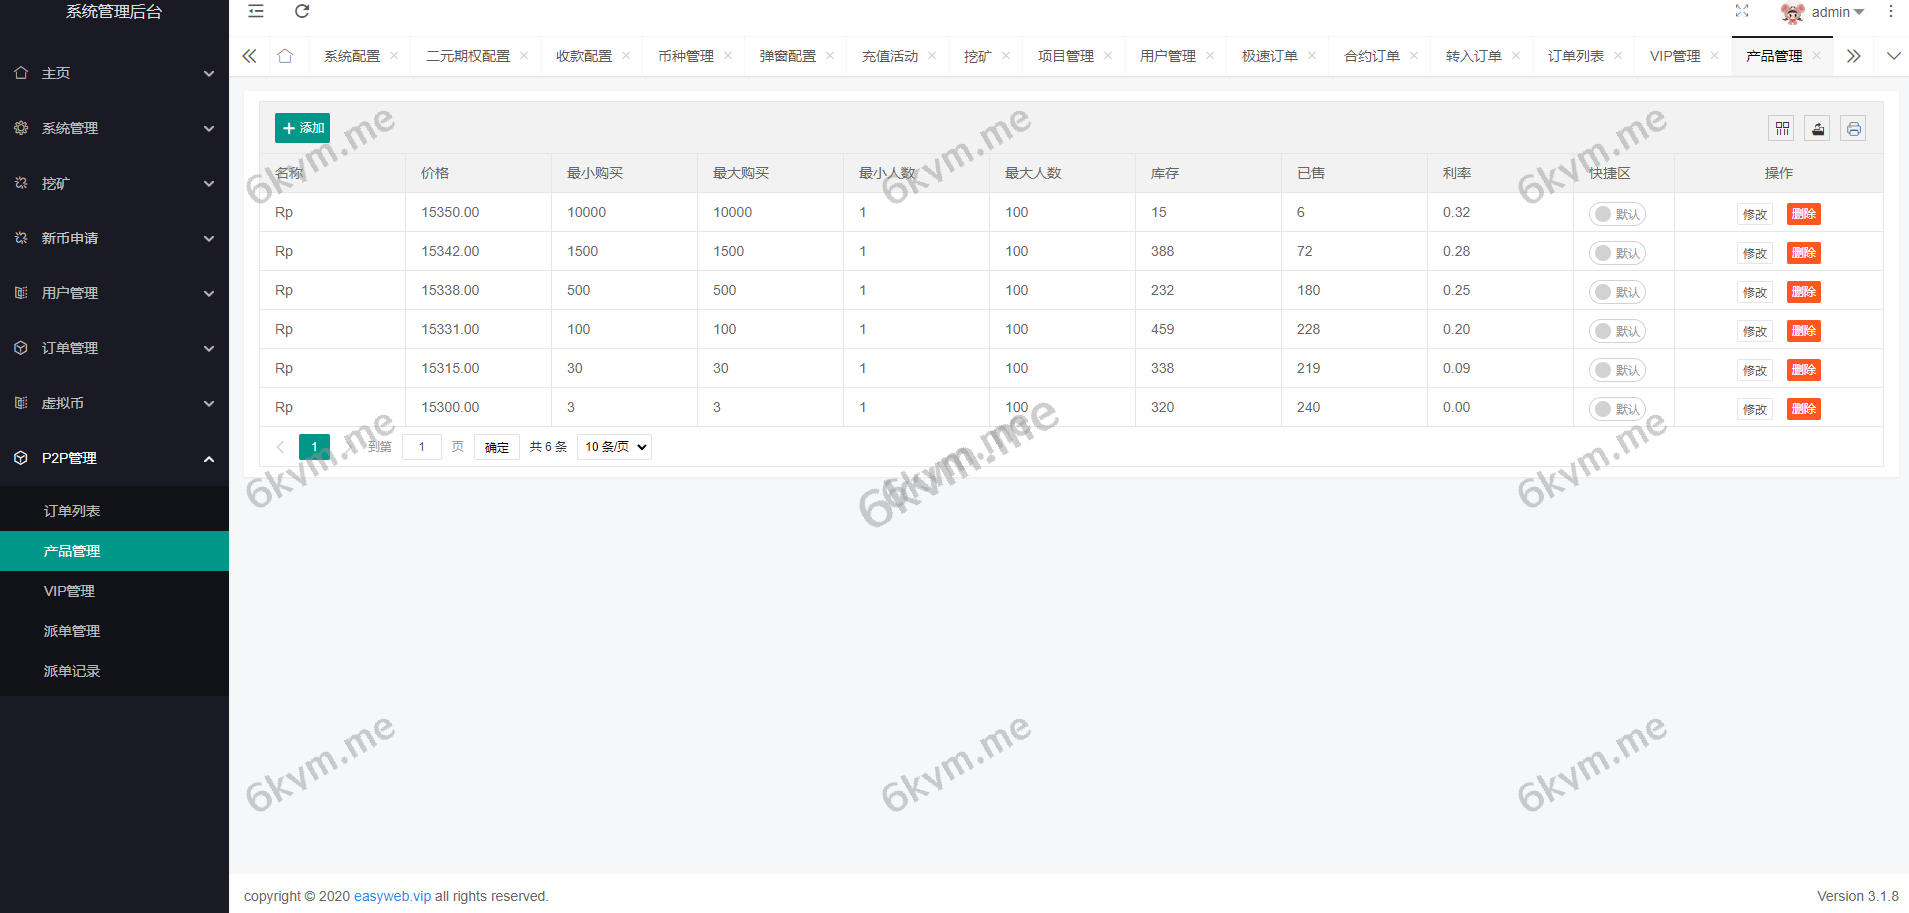The image size is (1909, 913).
Task: Open the easyweb.vip footer link
Action: (x=392, y=896)
